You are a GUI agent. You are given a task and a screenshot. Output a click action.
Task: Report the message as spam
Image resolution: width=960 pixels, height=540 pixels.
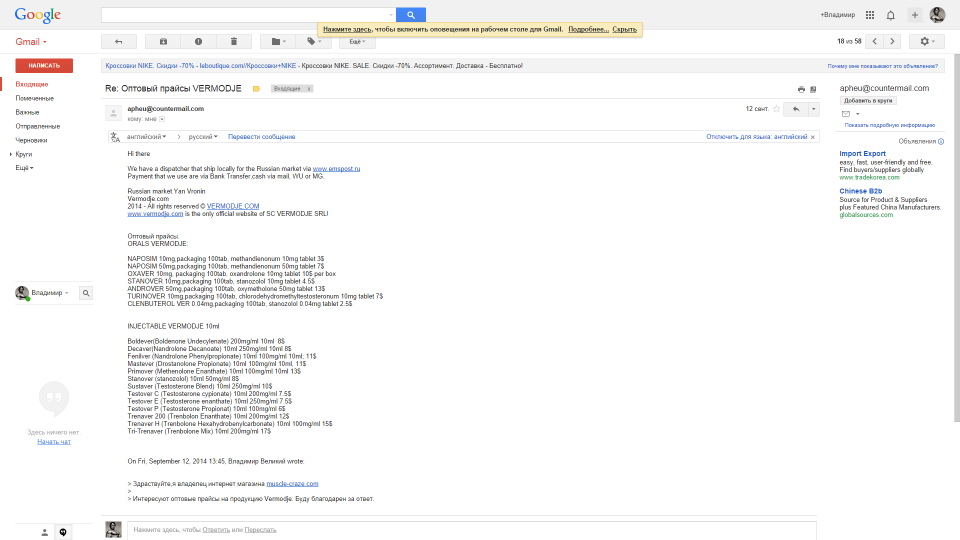click(x=198, y=41)
